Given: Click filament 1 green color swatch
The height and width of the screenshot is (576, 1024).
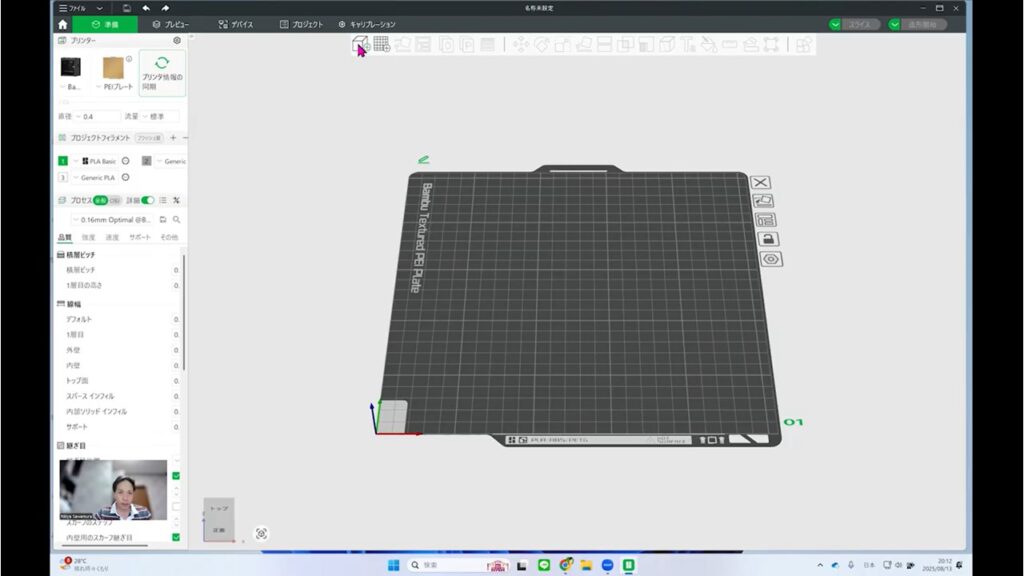Looking at the screenshot, I should click(x=63, y=161).
